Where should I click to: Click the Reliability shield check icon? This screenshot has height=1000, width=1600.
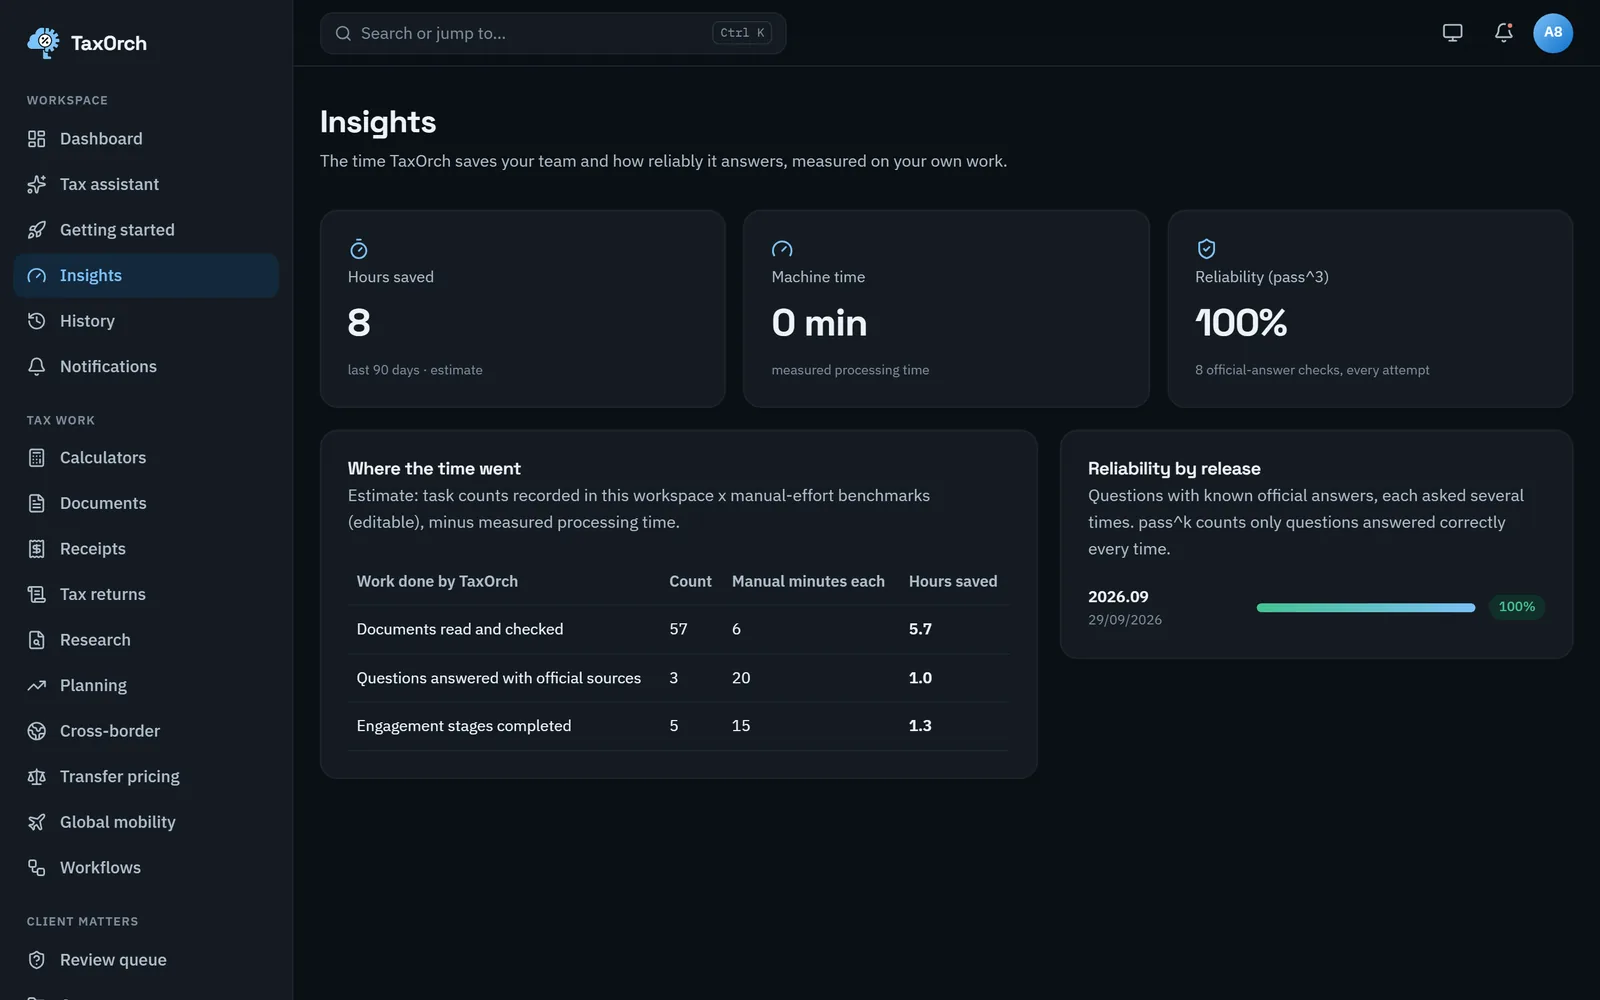coord(1206,249)
